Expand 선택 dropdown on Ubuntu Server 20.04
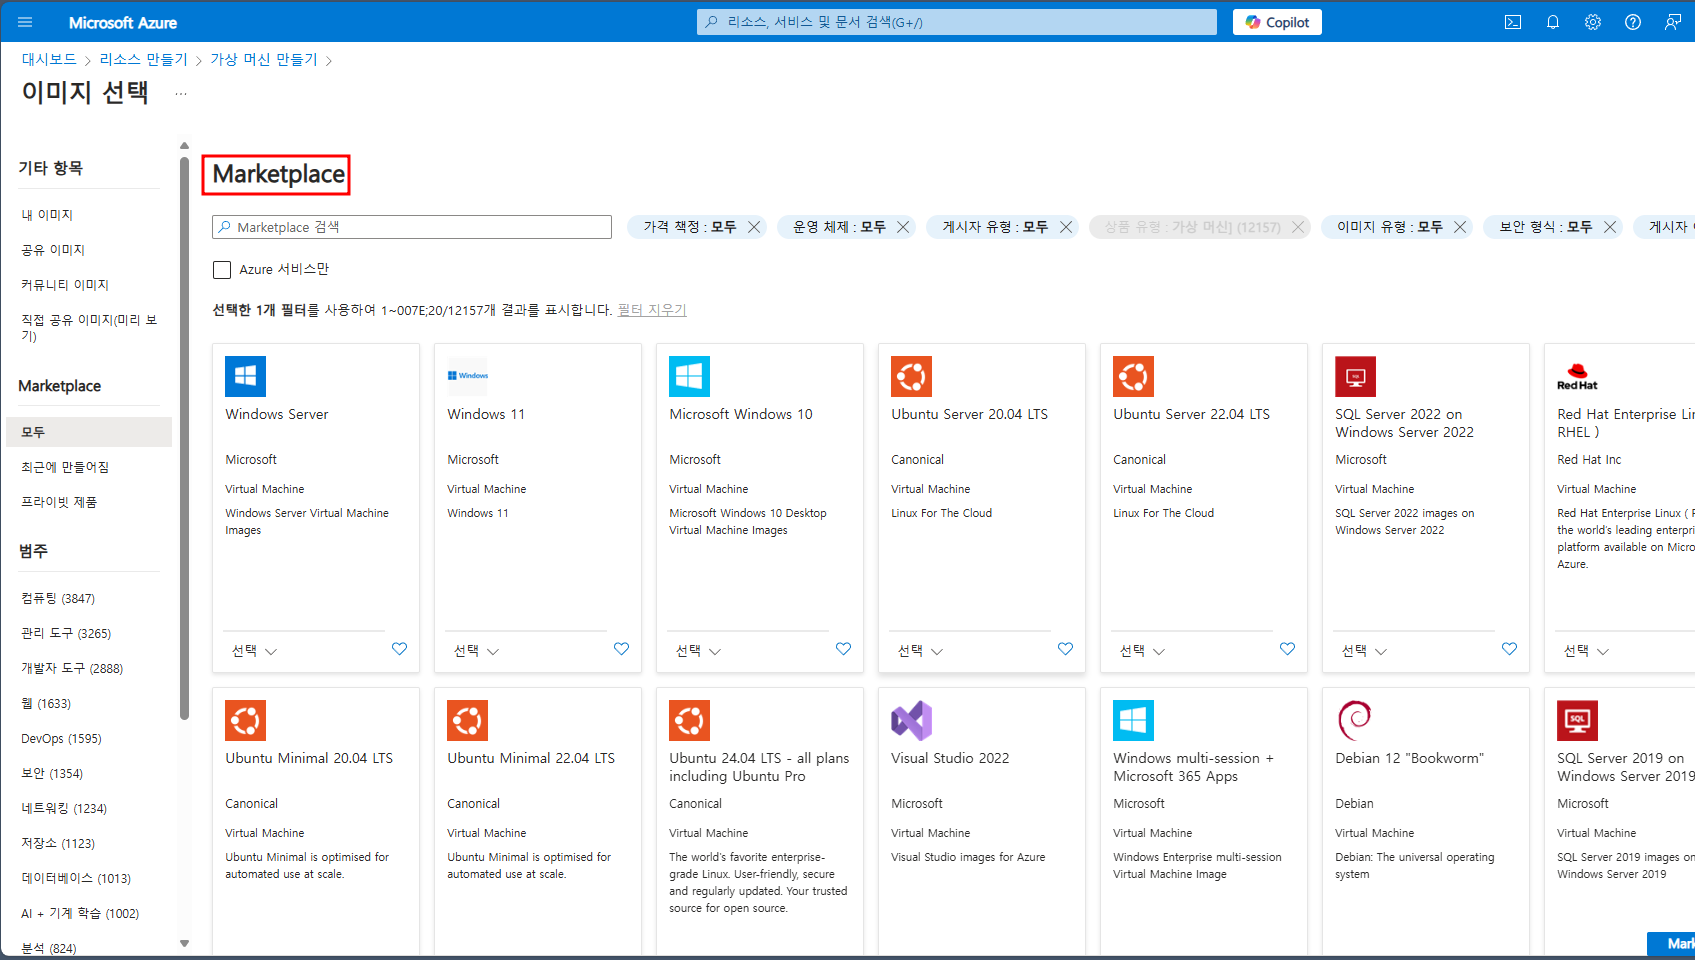Screen dimensions: 1695x960 pyautogui.click(x=921, y=651)
